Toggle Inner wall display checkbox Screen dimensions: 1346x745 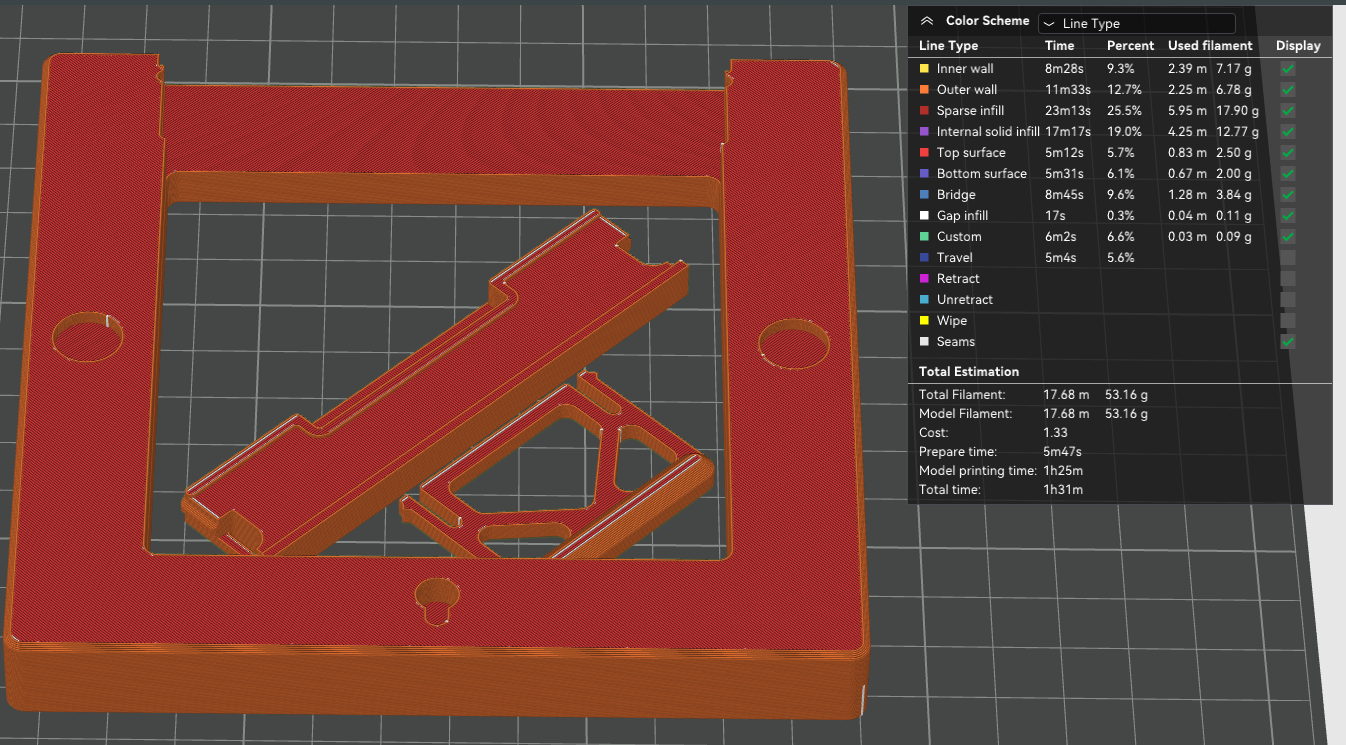1288,69
